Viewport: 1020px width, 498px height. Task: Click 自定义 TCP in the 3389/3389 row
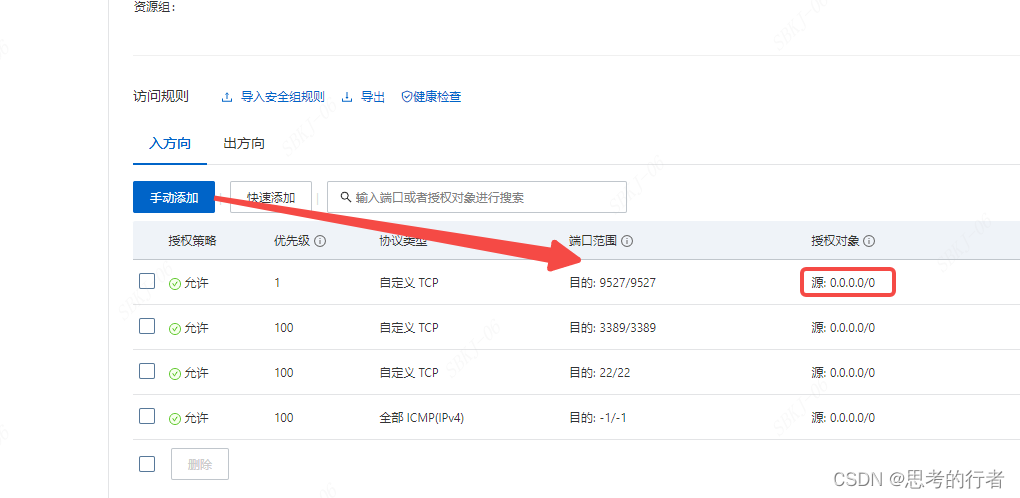409,328
